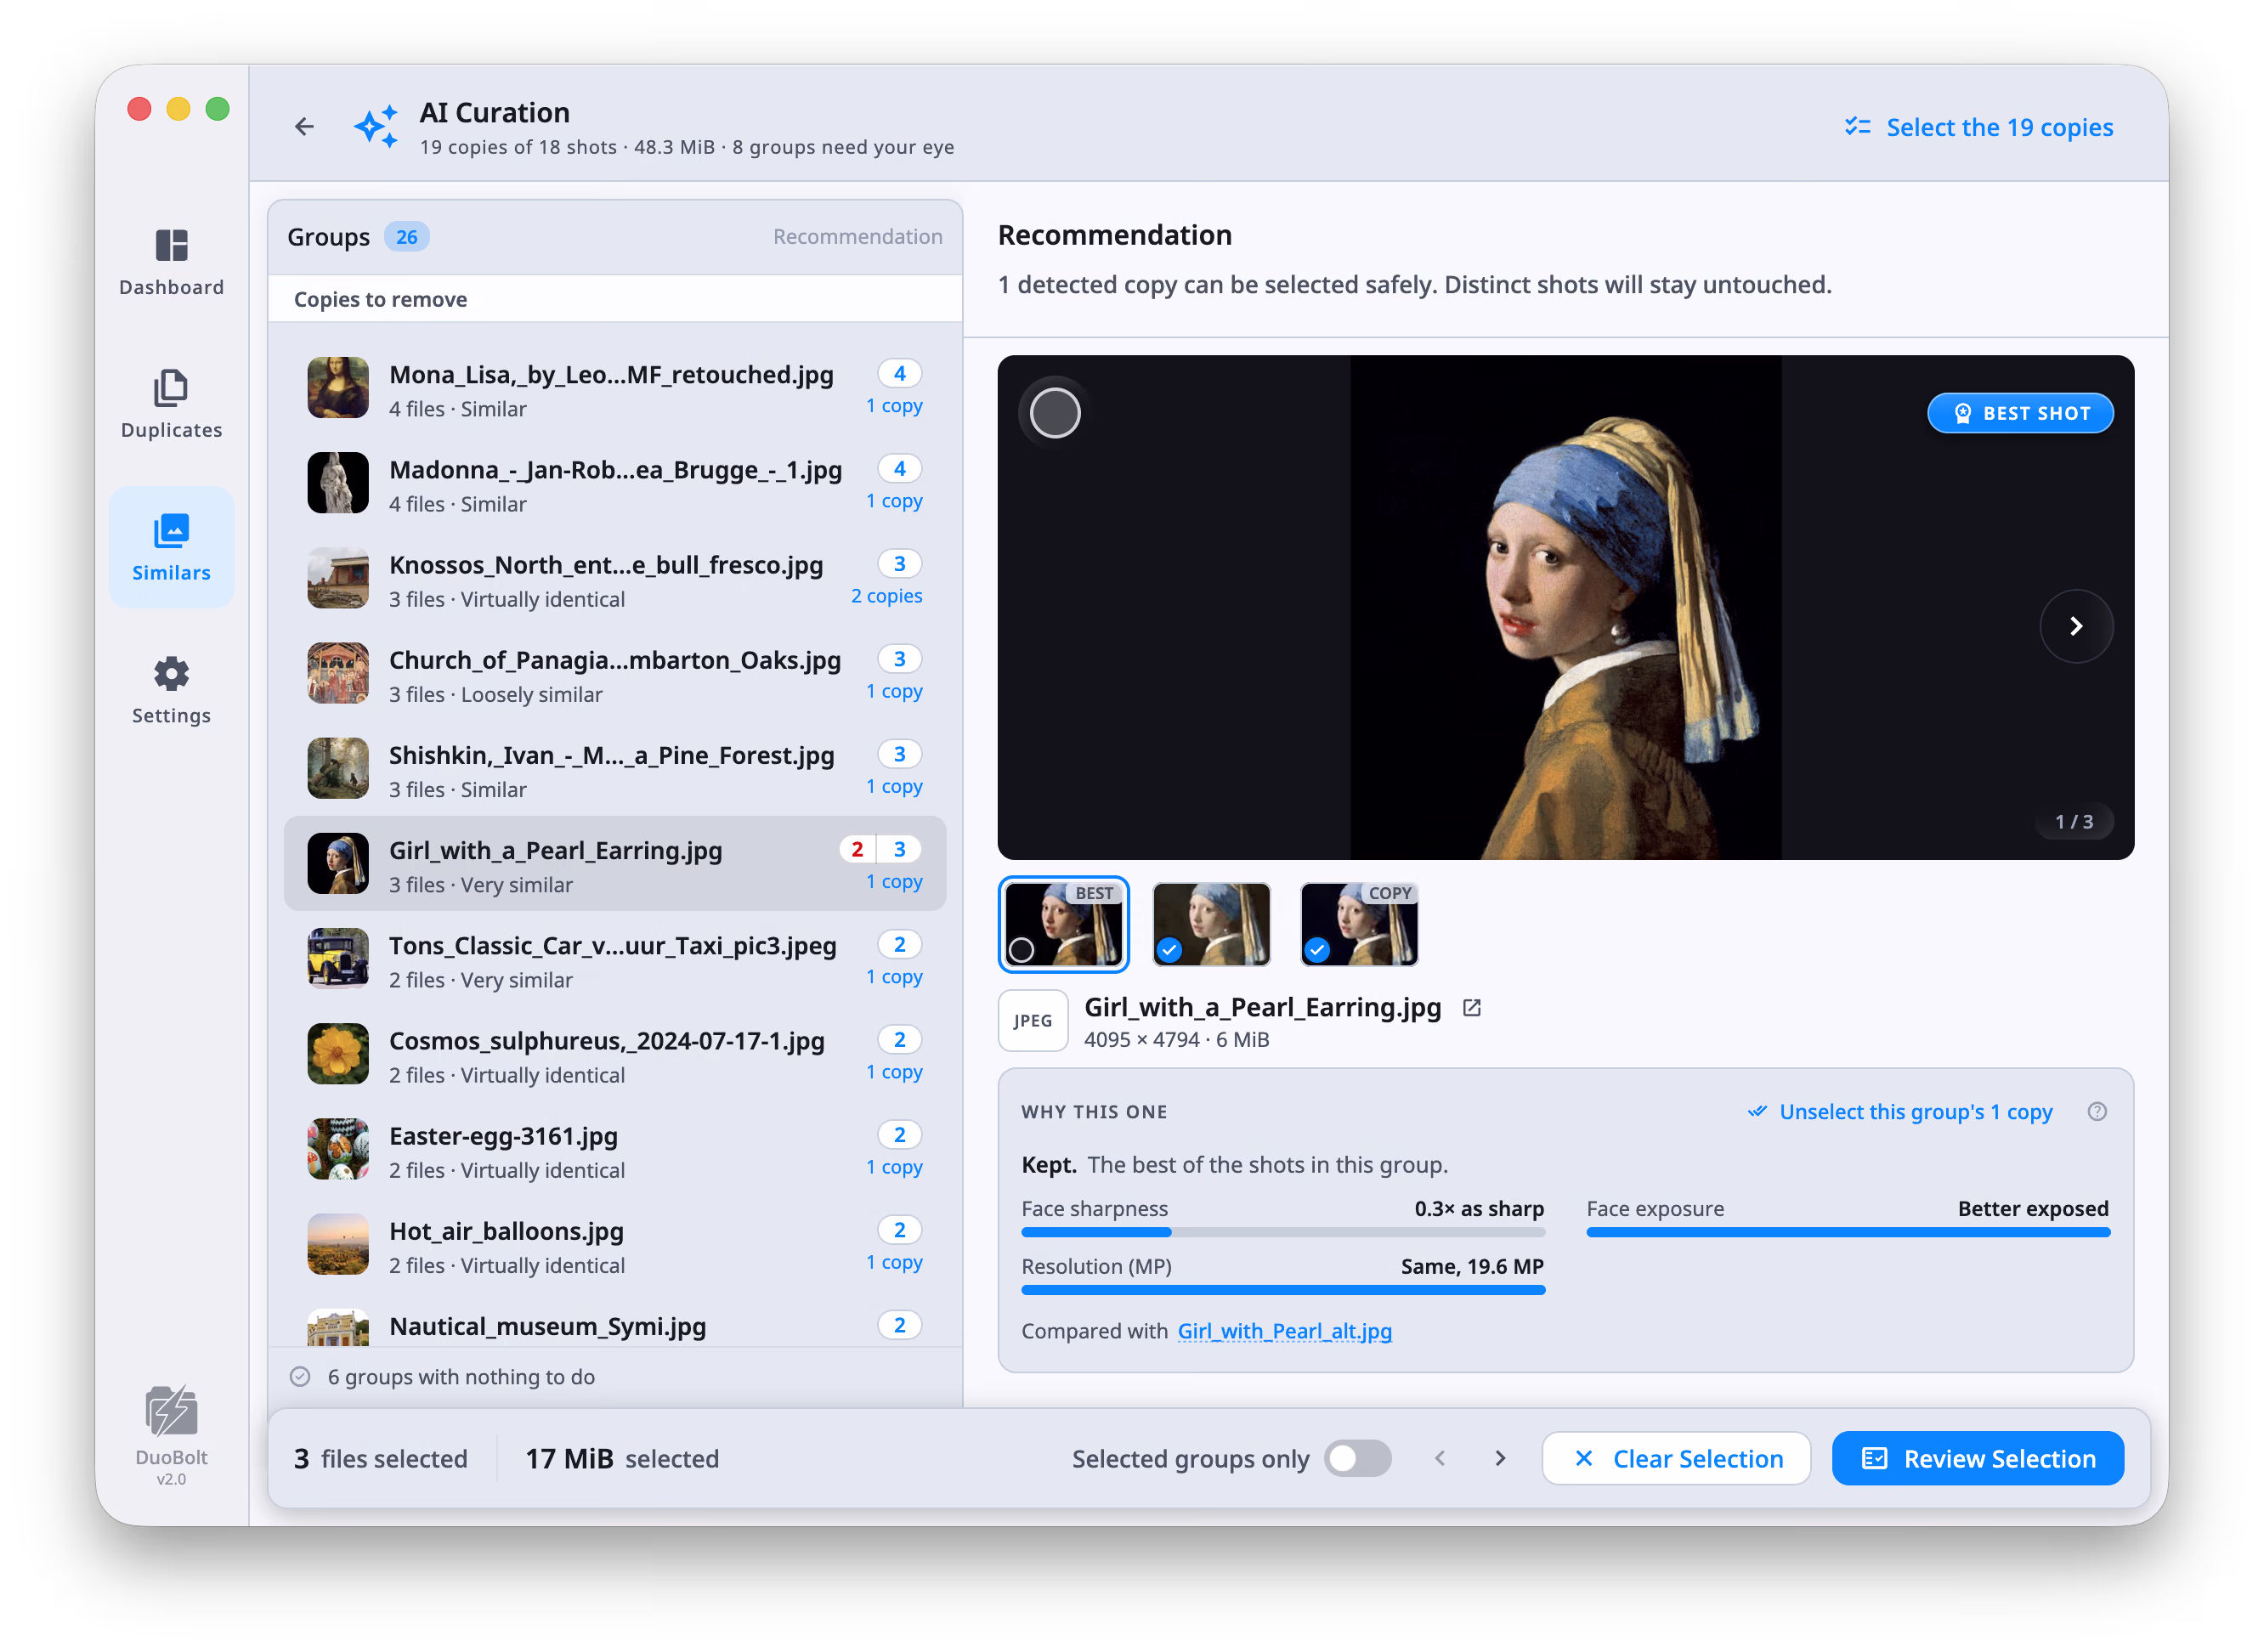The width and height of the screenshot is (2264, 1652).
Task: Toggle Selected groups only switch
Action: 1357,1458
